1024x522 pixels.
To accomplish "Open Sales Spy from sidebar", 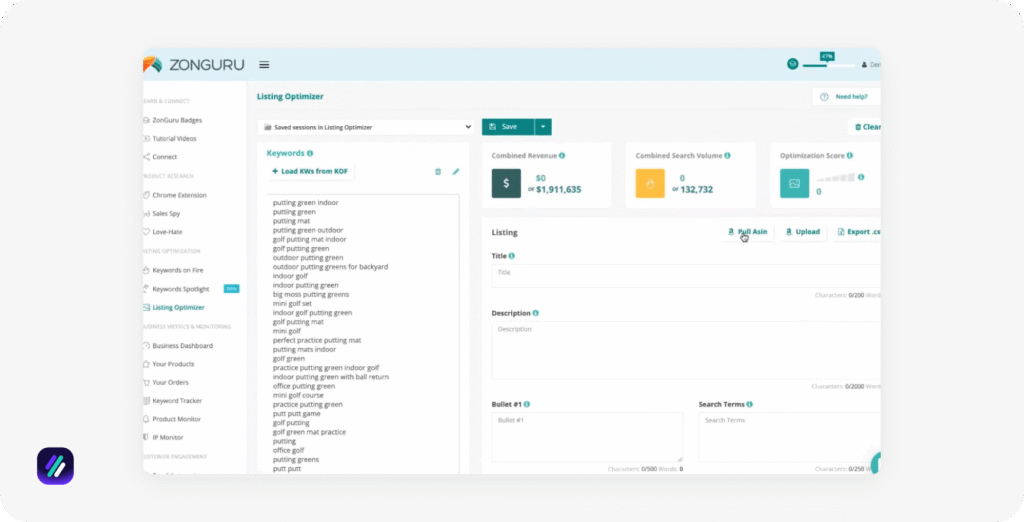I will (167, 214).
